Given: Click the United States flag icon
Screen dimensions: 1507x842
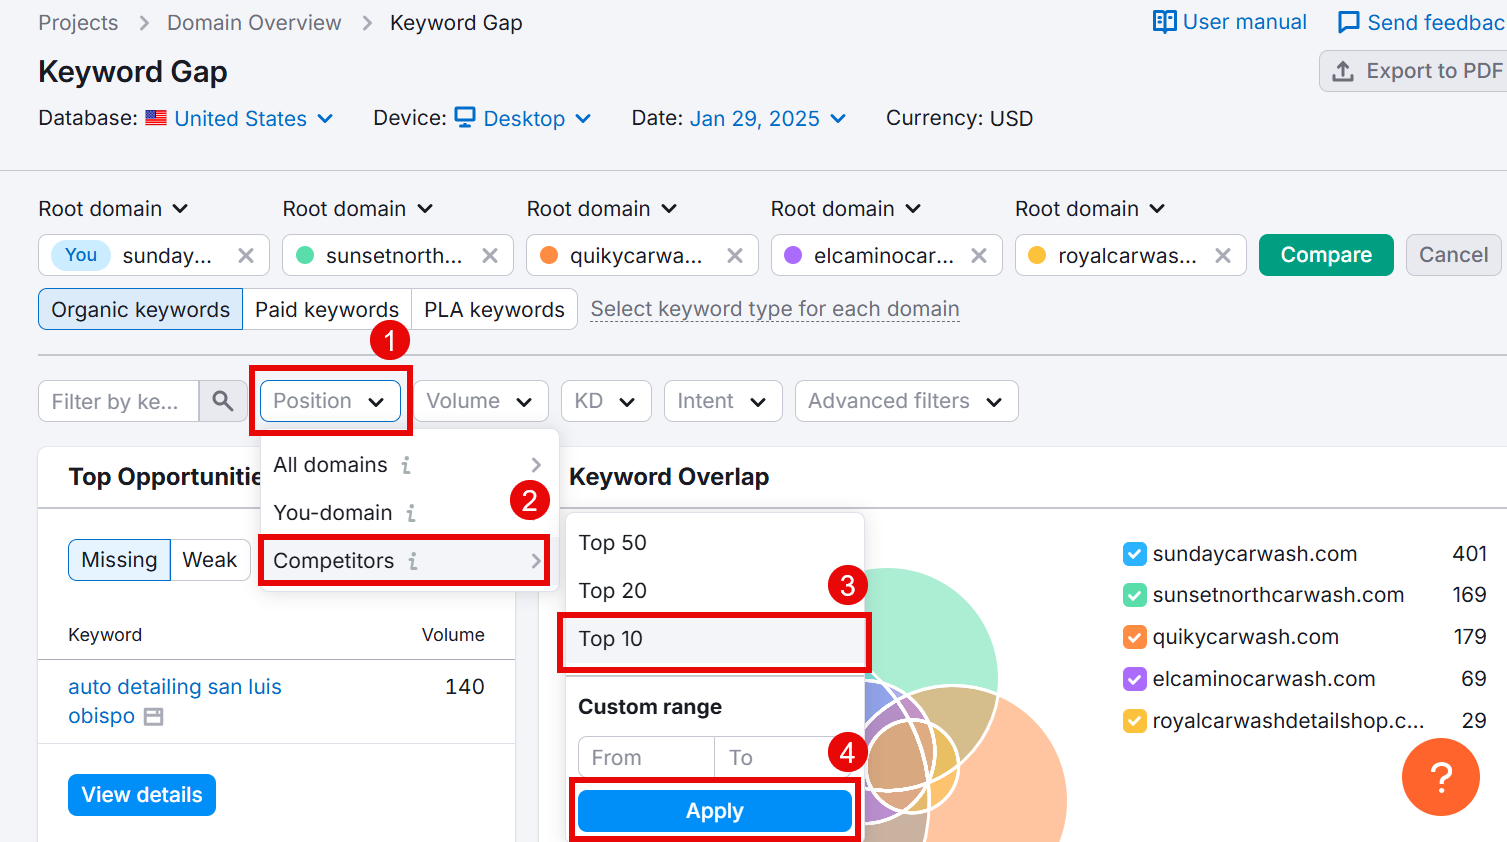Looking at the screenshot, I should click(156, 118).
